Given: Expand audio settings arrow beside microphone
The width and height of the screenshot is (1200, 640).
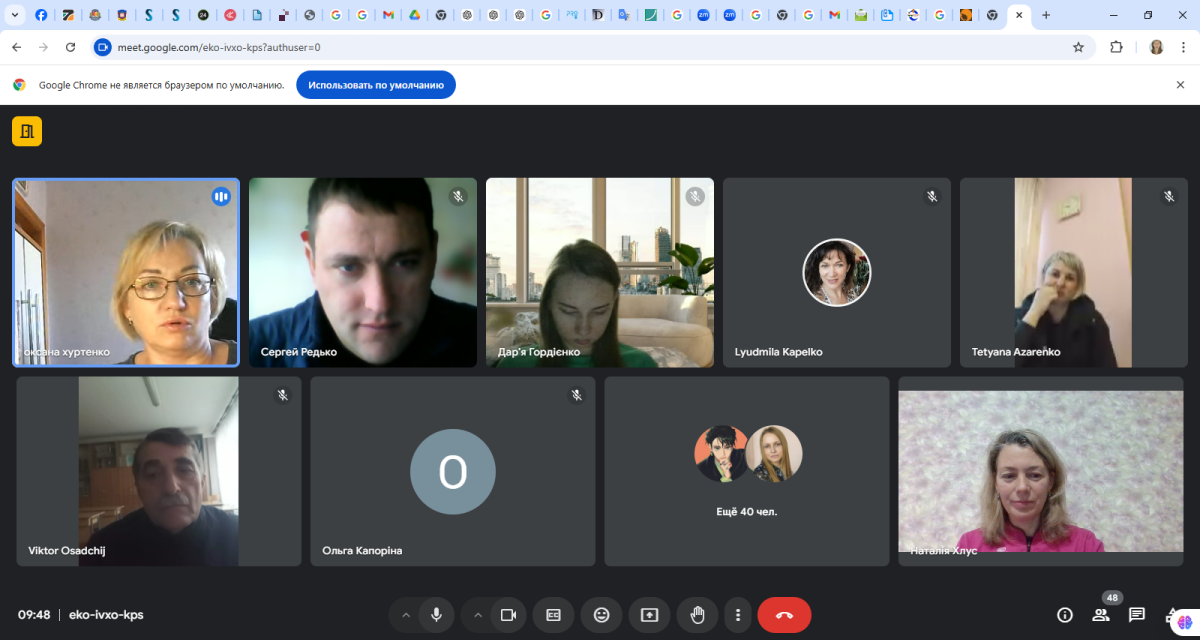Looking at the screenshot, I should (x=405, y=615).
